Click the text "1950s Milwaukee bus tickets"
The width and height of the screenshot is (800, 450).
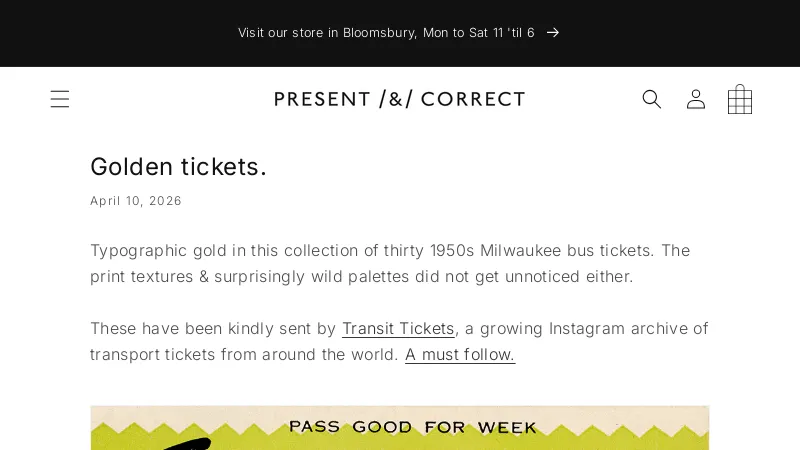coord(542,250)
